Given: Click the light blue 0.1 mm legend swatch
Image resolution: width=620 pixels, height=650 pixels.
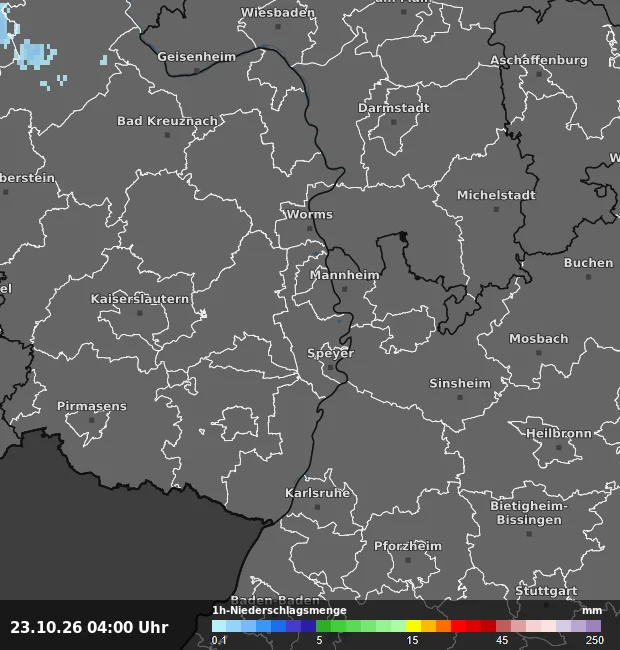Looking at the screenshot, I should pos(219,626).
